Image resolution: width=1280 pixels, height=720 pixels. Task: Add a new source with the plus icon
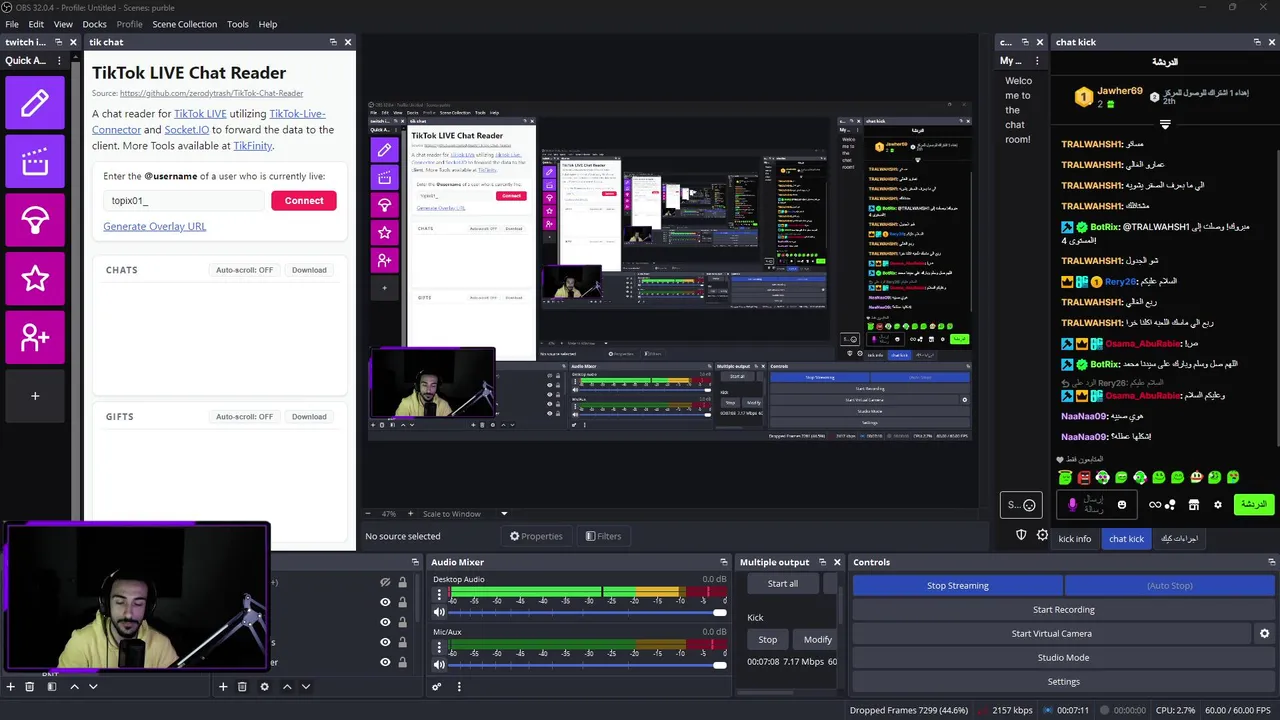[x=223, y=686]
